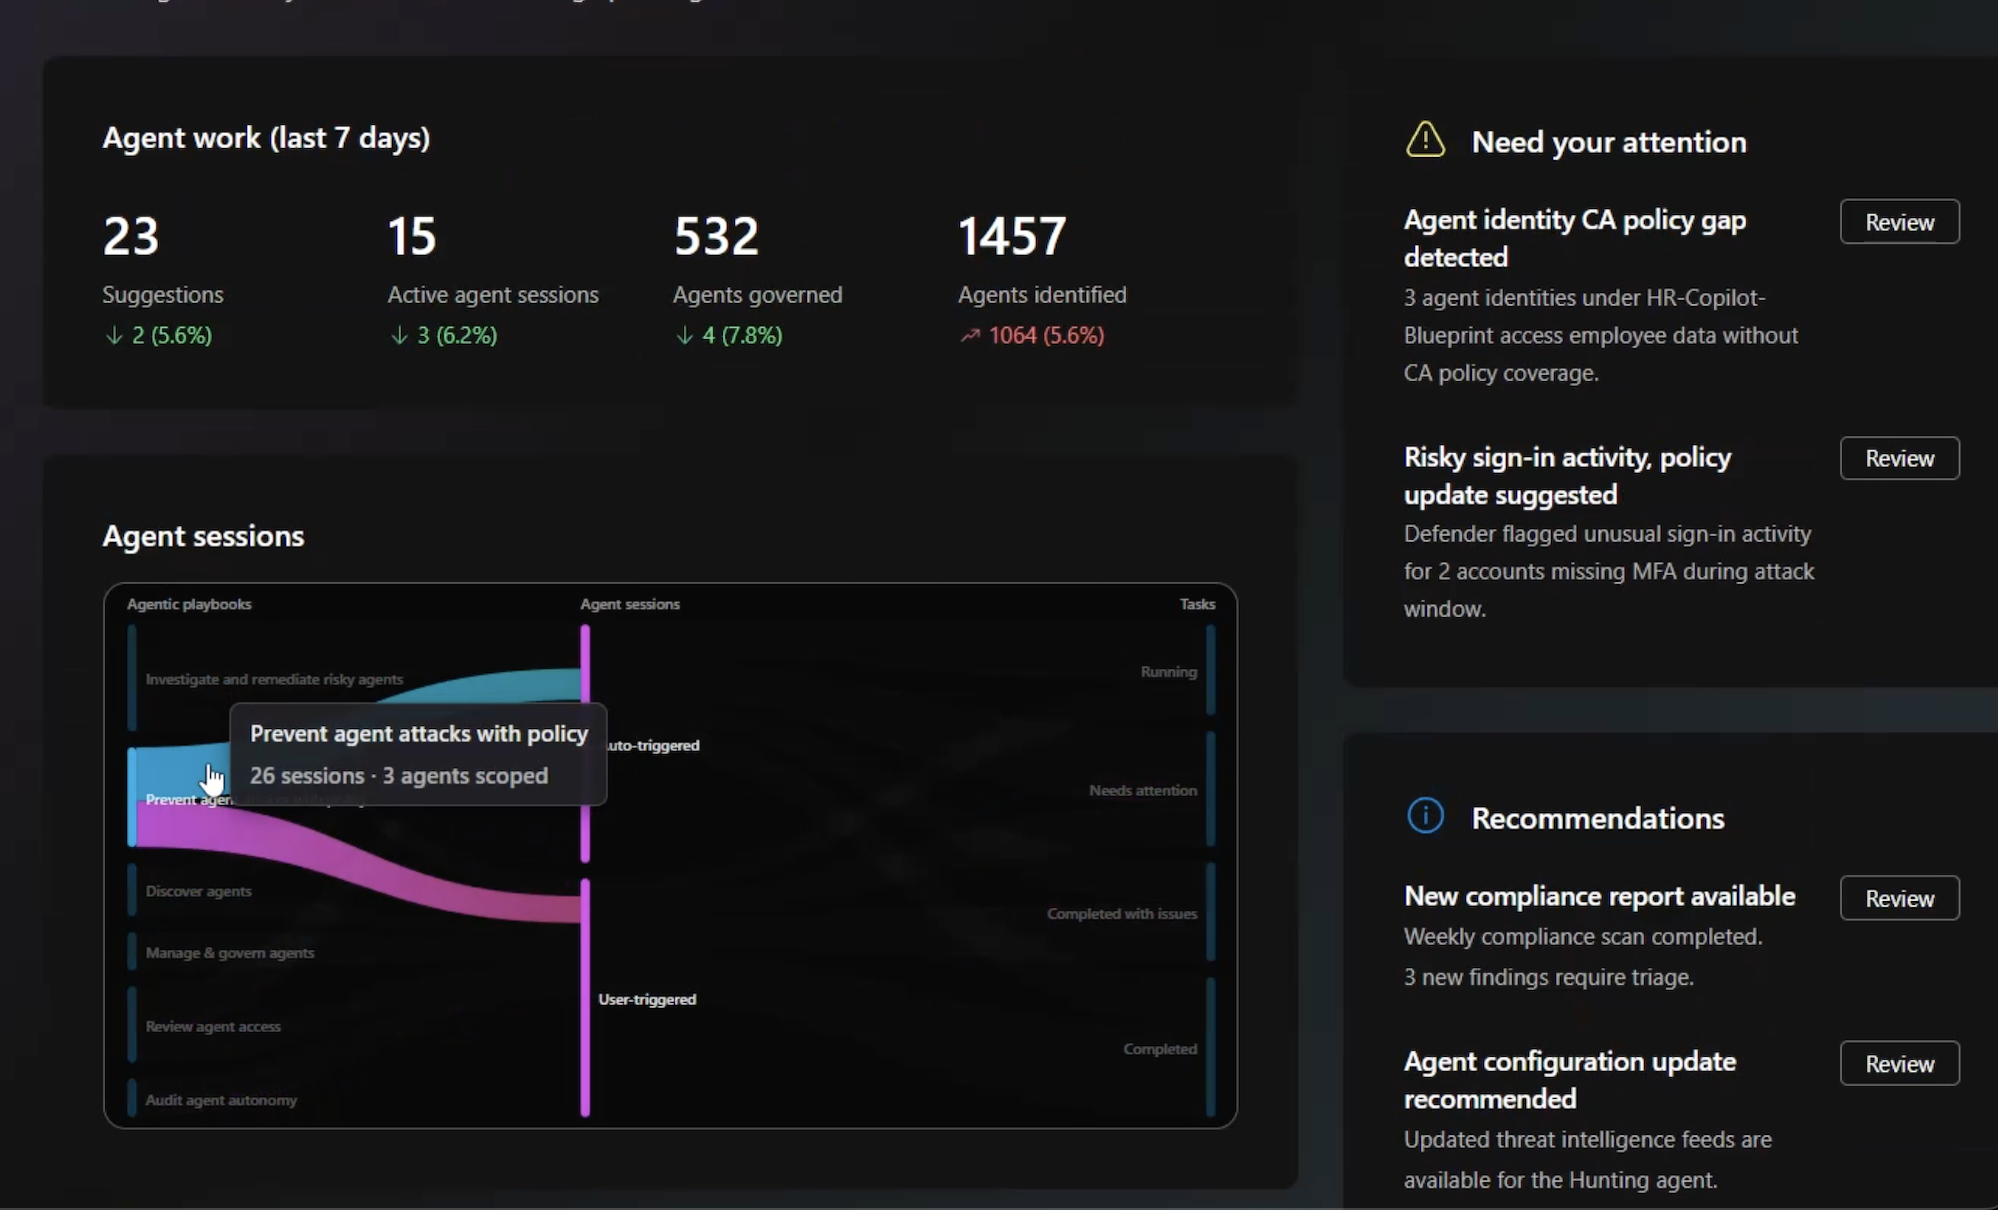Review the agent configuration update recommendation
The image size is (1998, 1210).
(1899, 1064)
